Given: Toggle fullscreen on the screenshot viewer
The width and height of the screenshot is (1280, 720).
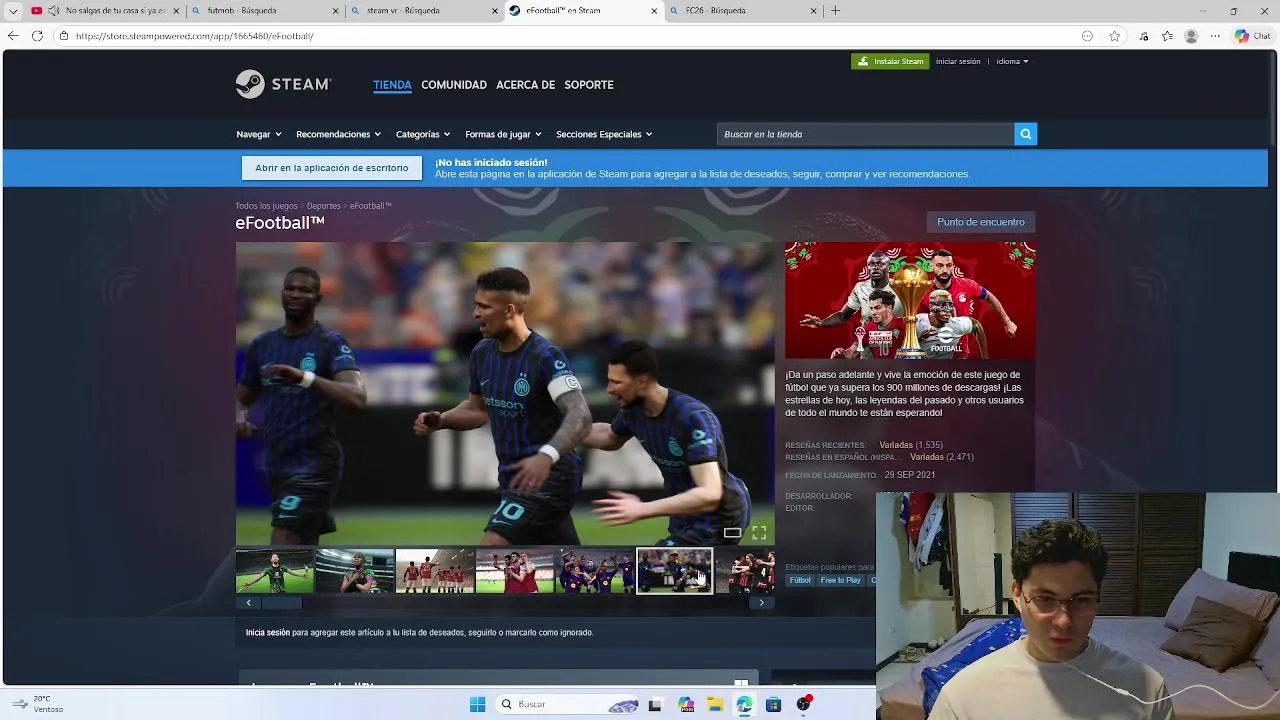Looking at the screenshot, I should click(x=759, y=533).
